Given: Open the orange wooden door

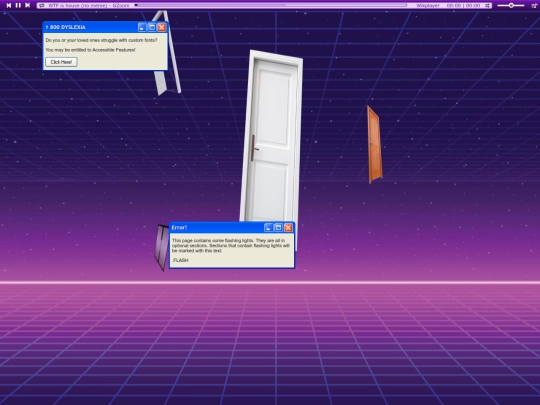Looking at the screenshot, I should (x=374, y=145).
